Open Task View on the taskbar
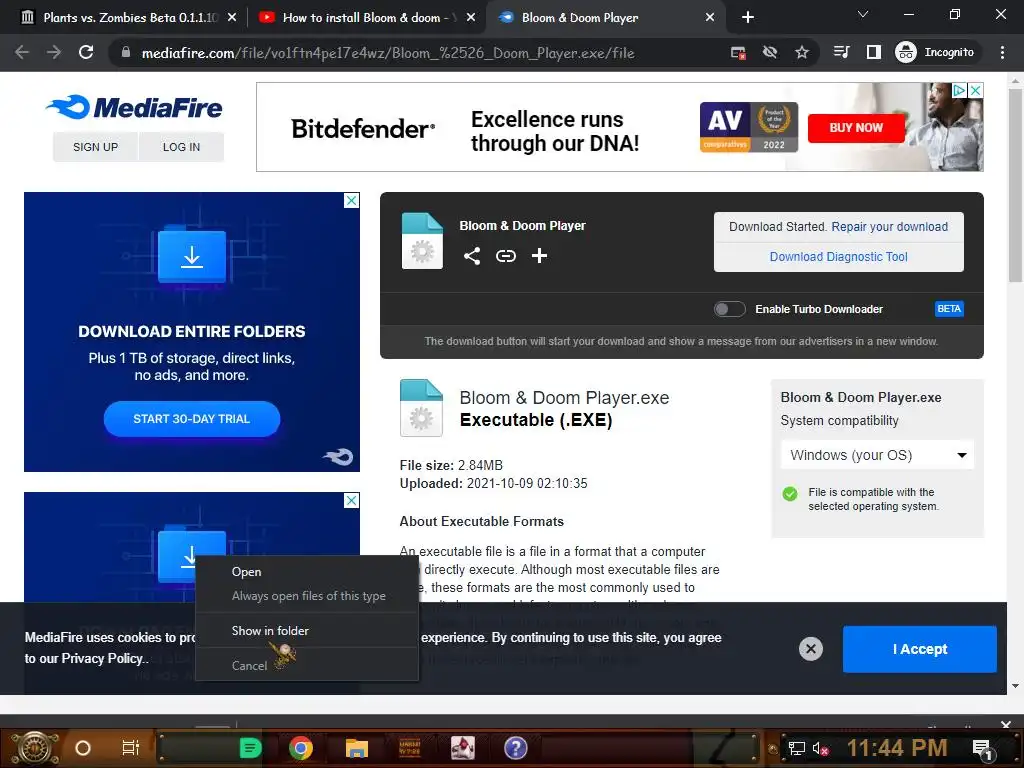 [x=131, y=748]
